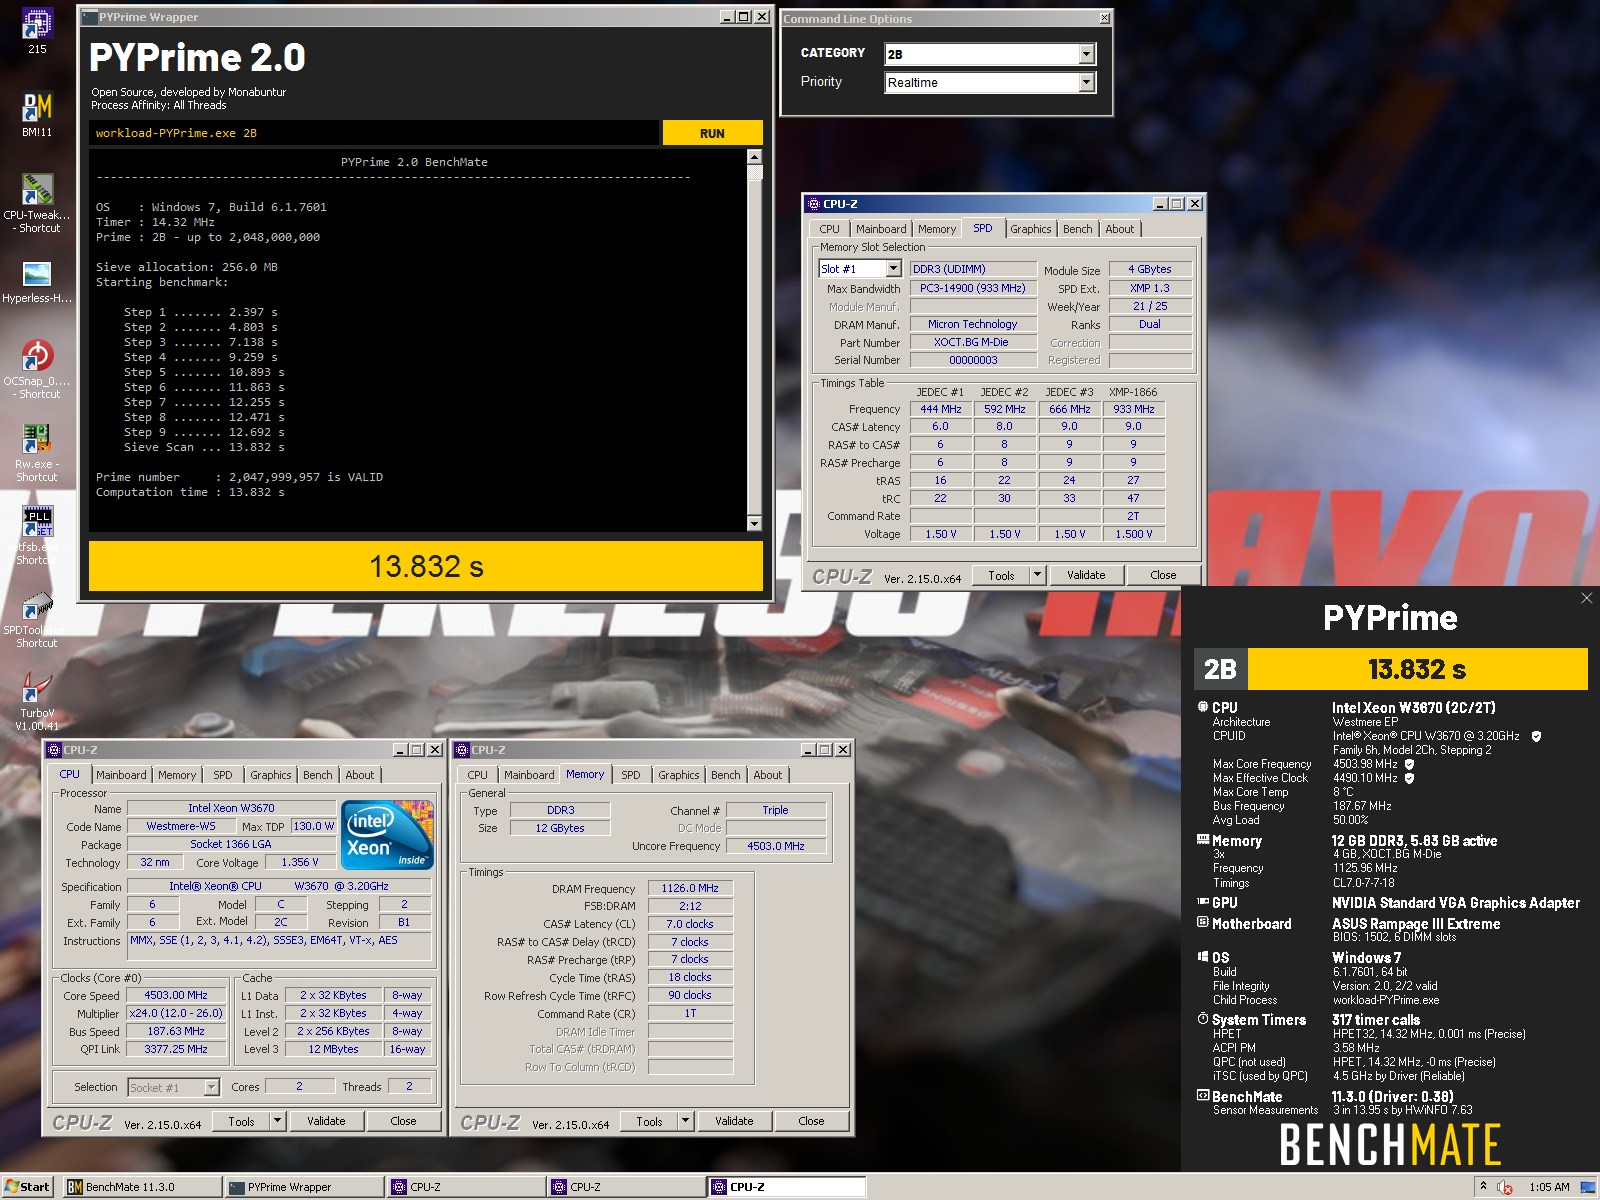This screenshot has height=1200, width=1600.
Task: Select About tab in SPD CPU-Z window
Action: pos(1119,229)
